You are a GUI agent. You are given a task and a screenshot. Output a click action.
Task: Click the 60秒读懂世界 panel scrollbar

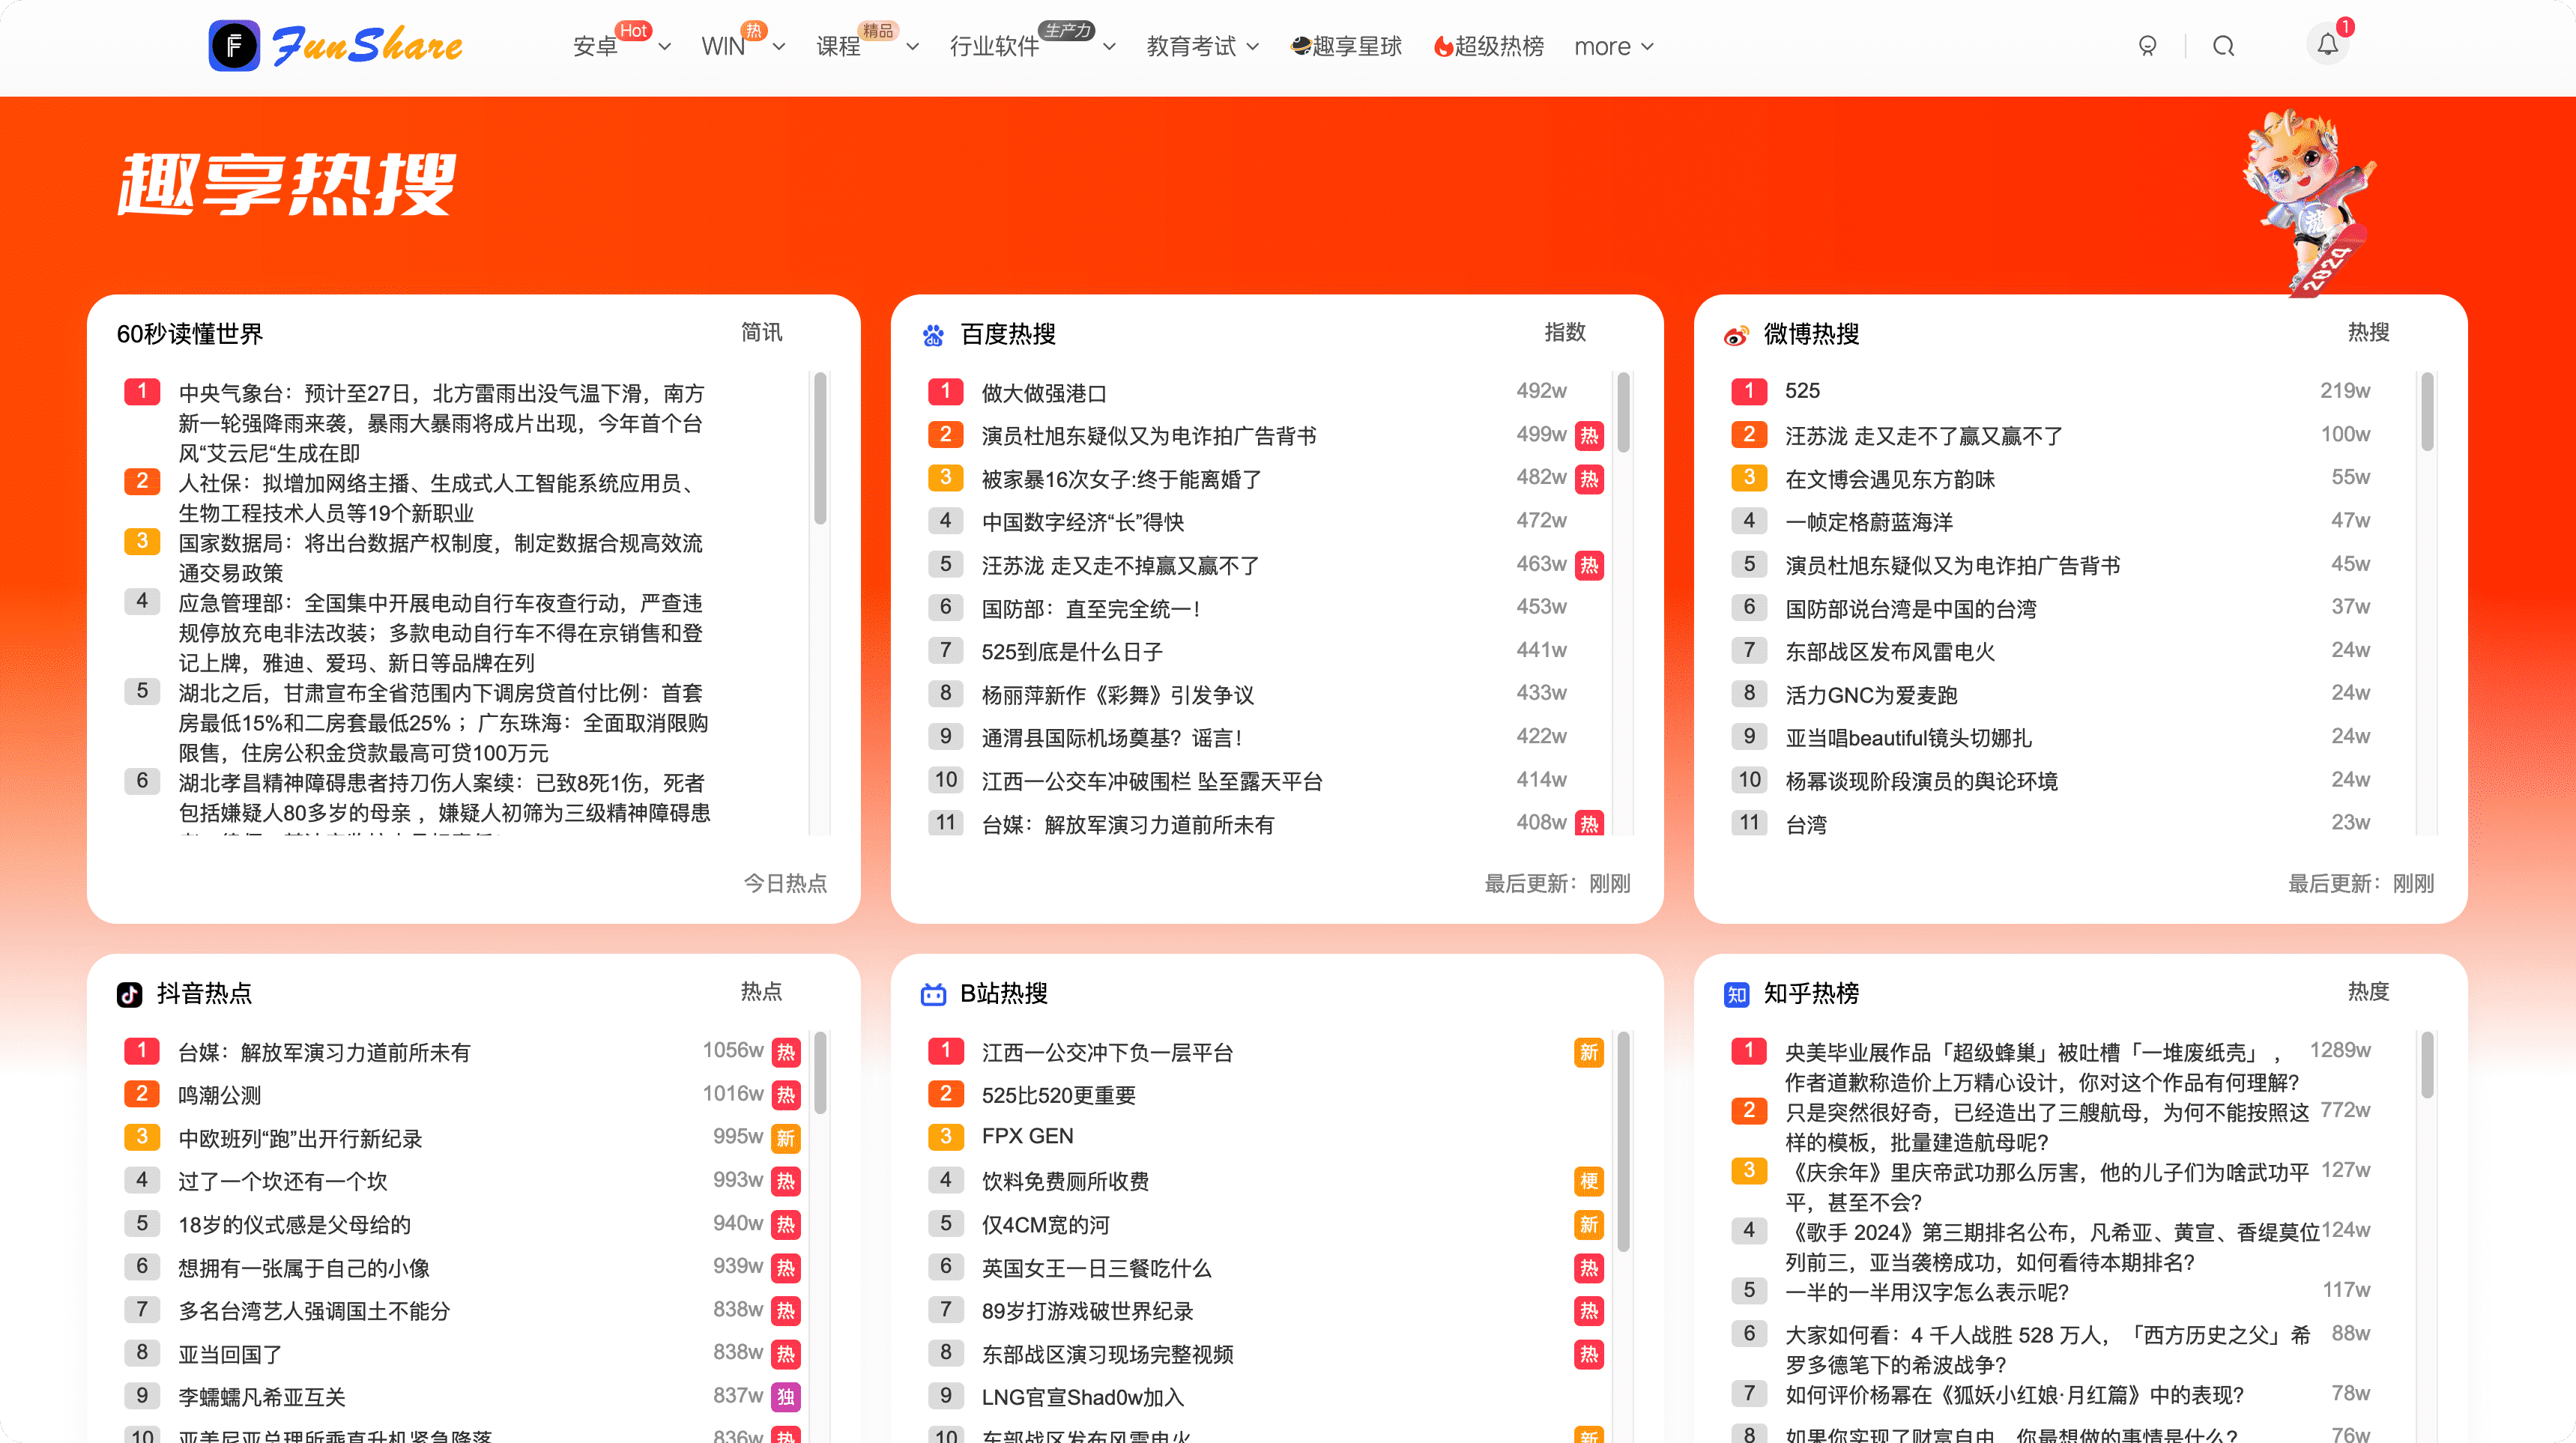[x=820, y=448]
